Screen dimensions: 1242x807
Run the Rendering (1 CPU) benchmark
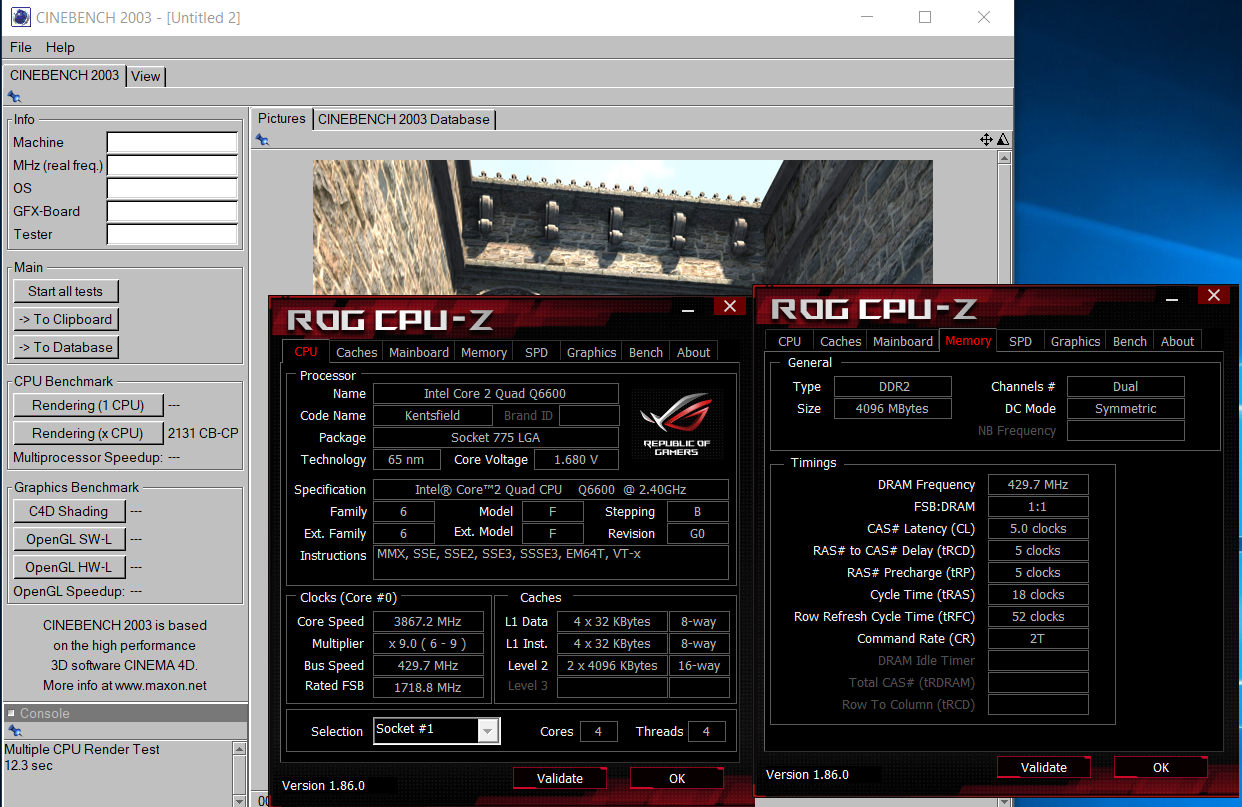click(x=88, y=405)
